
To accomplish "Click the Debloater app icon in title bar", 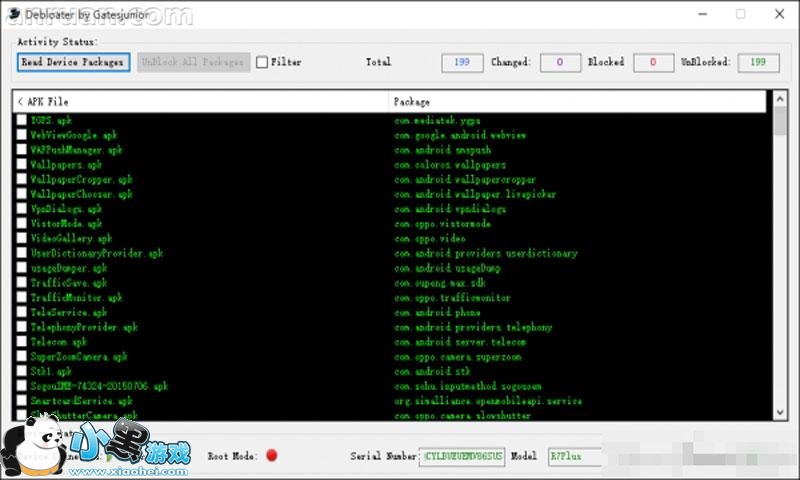I will click(x=12, y=14).
